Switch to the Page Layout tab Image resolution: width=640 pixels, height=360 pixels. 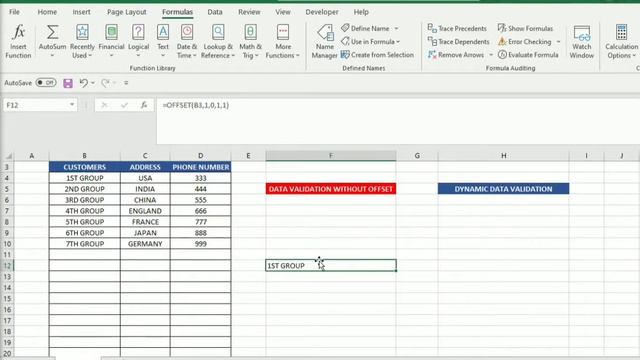[x=127, y=12]
